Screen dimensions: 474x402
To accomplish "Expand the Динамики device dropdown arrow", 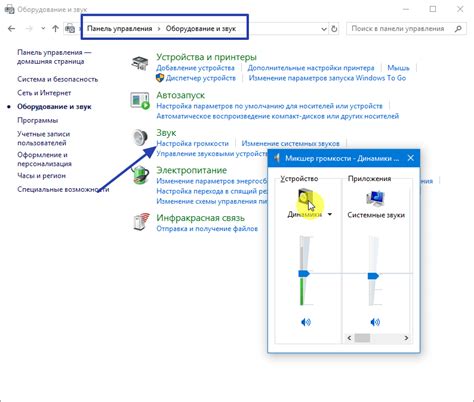I will [330, 214].
